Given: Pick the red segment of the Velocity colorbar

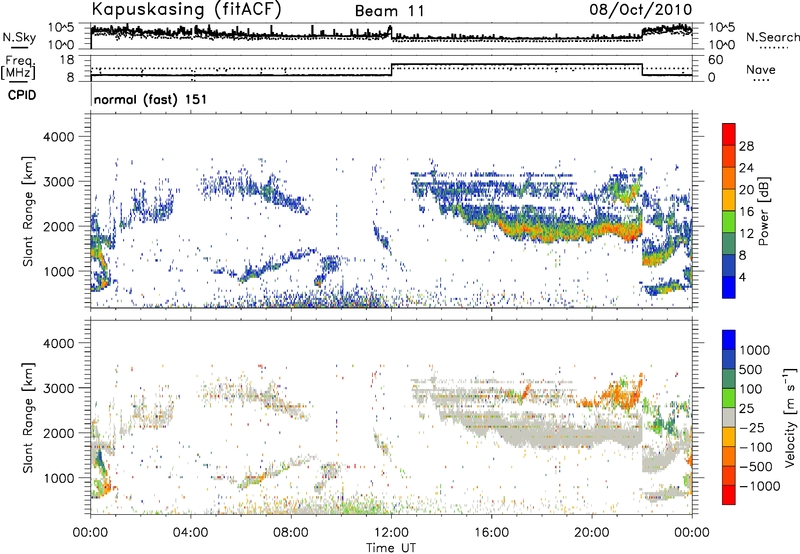Looking at the screenshot, I should click(x=729, y=495).
